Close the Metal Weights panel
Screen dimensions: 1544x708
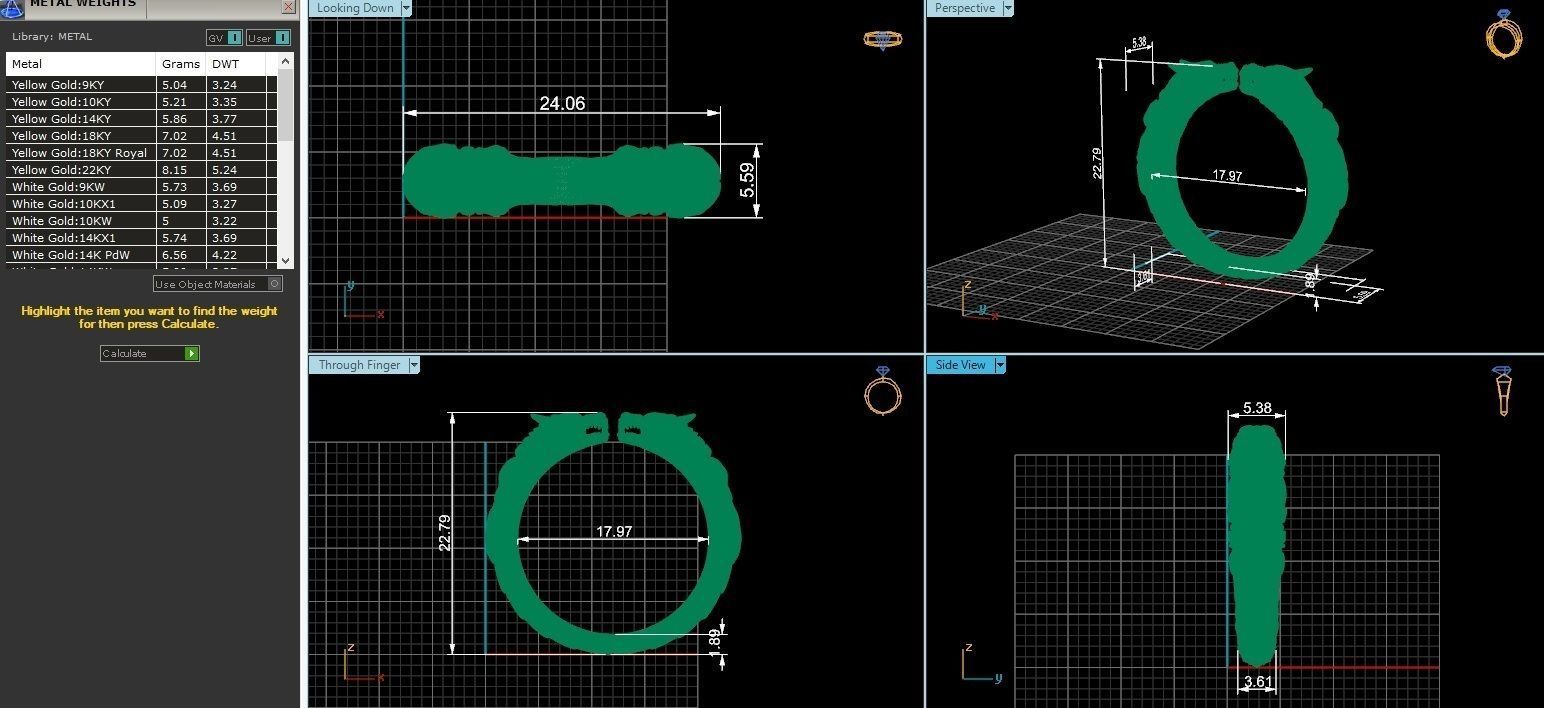pyautogui.click(x=289, y=6)
